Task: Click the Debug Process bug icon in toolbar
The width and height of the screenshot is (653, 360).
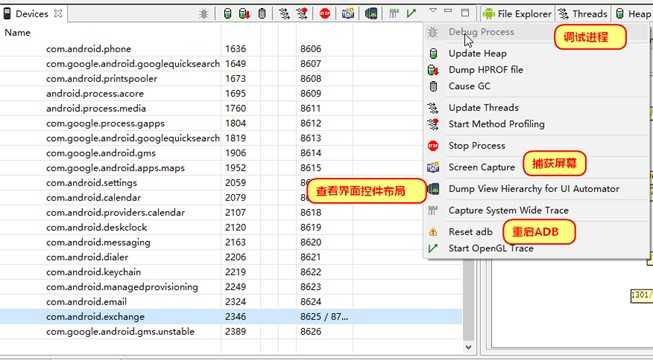Action: [x=204, y=14]
